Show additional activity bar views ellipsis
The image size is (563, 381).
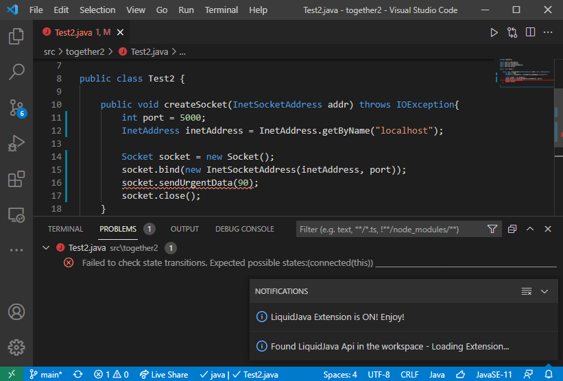coord(16,250)
